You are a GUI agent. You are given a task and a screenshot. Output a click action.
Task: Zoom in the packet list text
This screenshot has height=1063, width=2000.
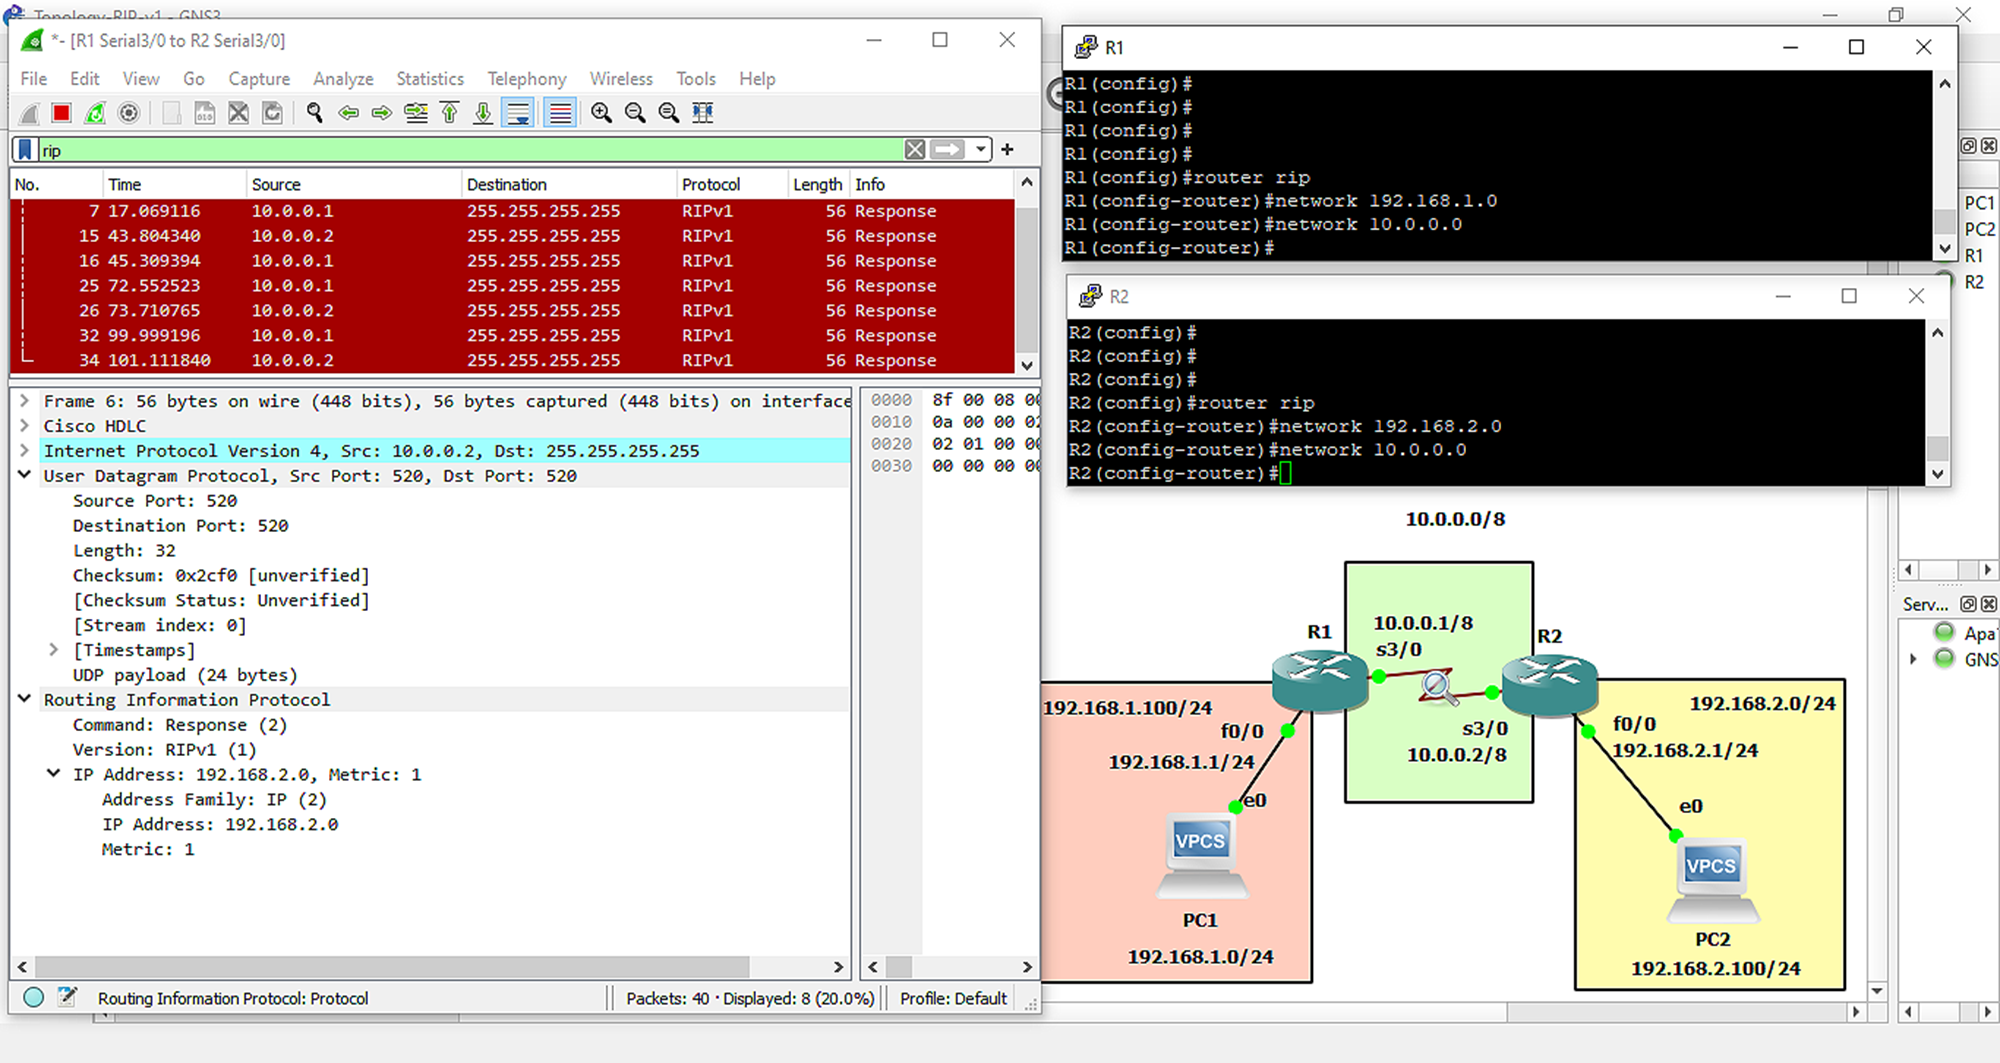tap(601, 113)
